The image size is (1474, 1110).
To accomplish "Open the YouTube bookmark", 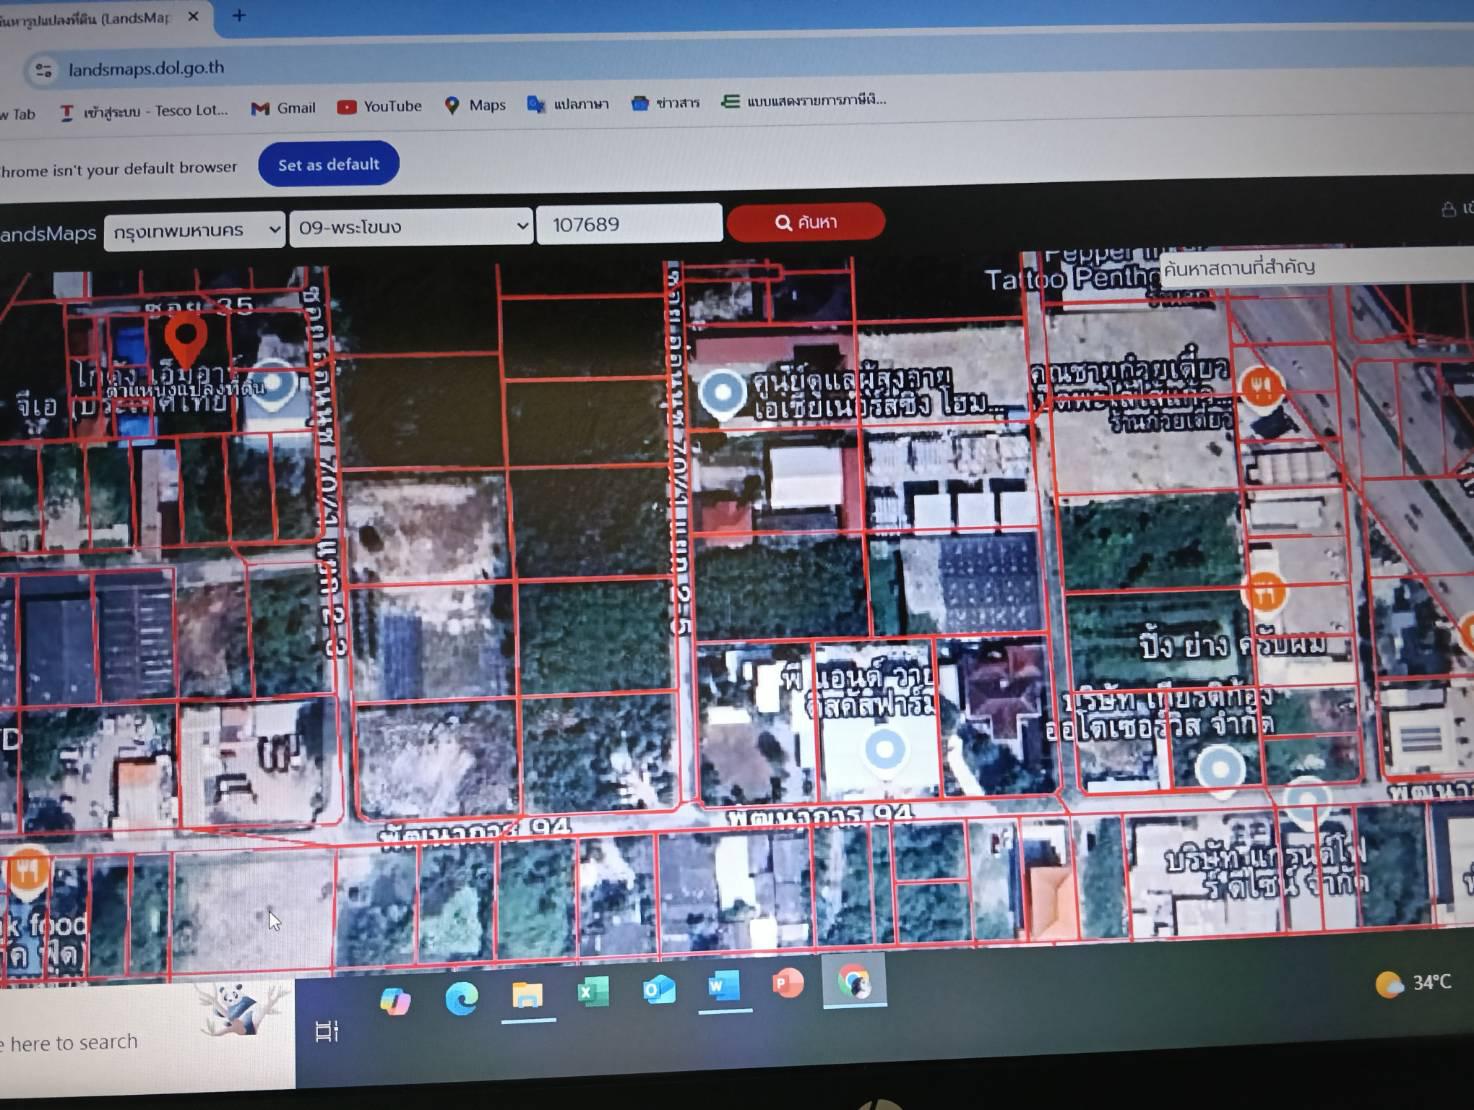I will point(380,106).
